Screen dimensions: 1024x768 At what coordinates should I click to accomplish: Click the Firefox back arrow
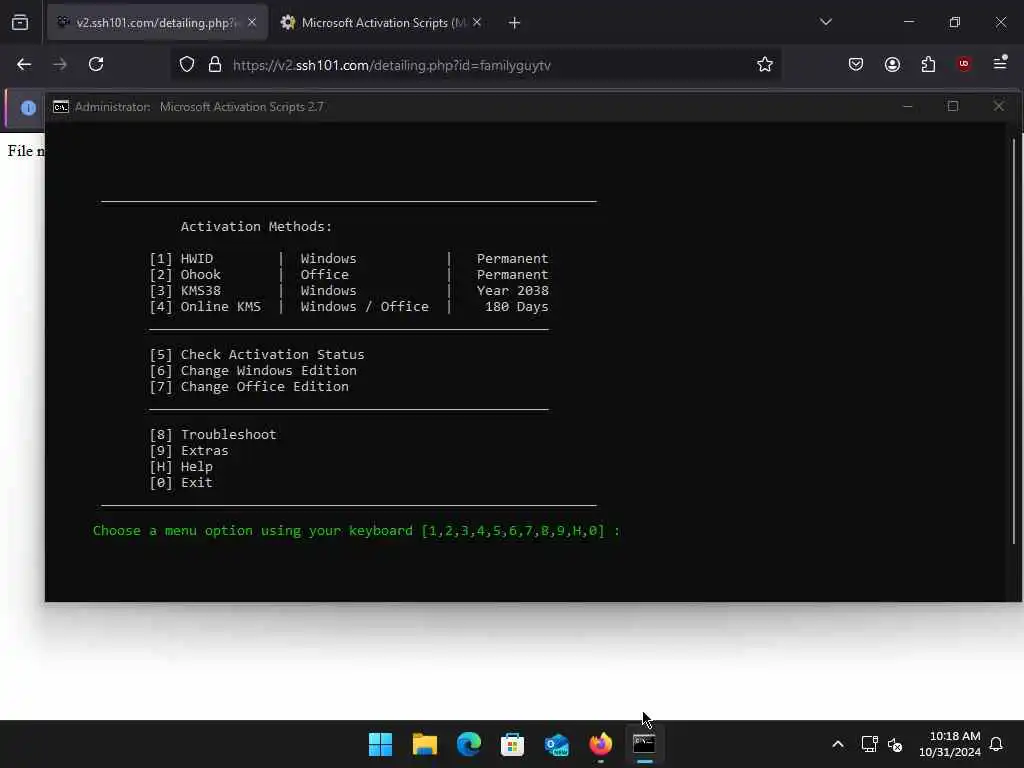24,65
